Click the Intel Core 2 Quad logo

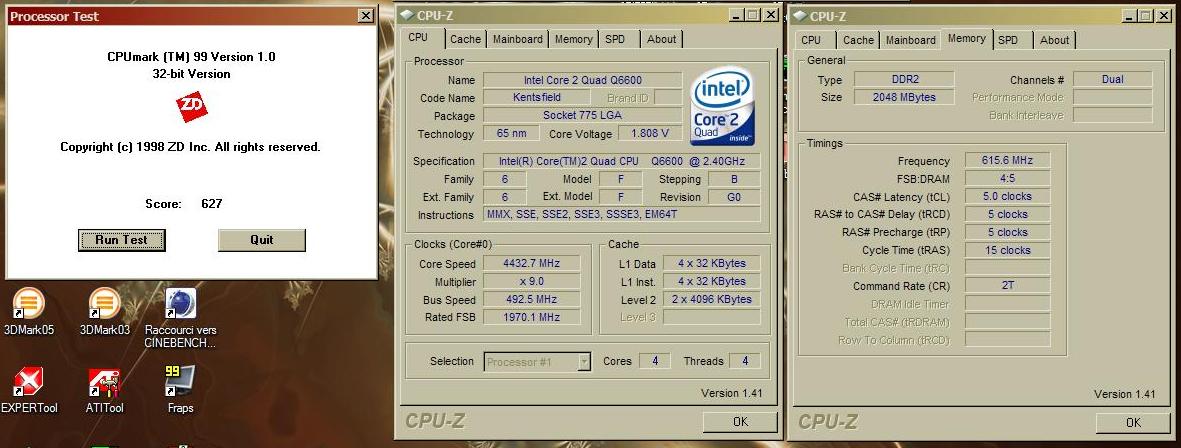pos(723,105)
